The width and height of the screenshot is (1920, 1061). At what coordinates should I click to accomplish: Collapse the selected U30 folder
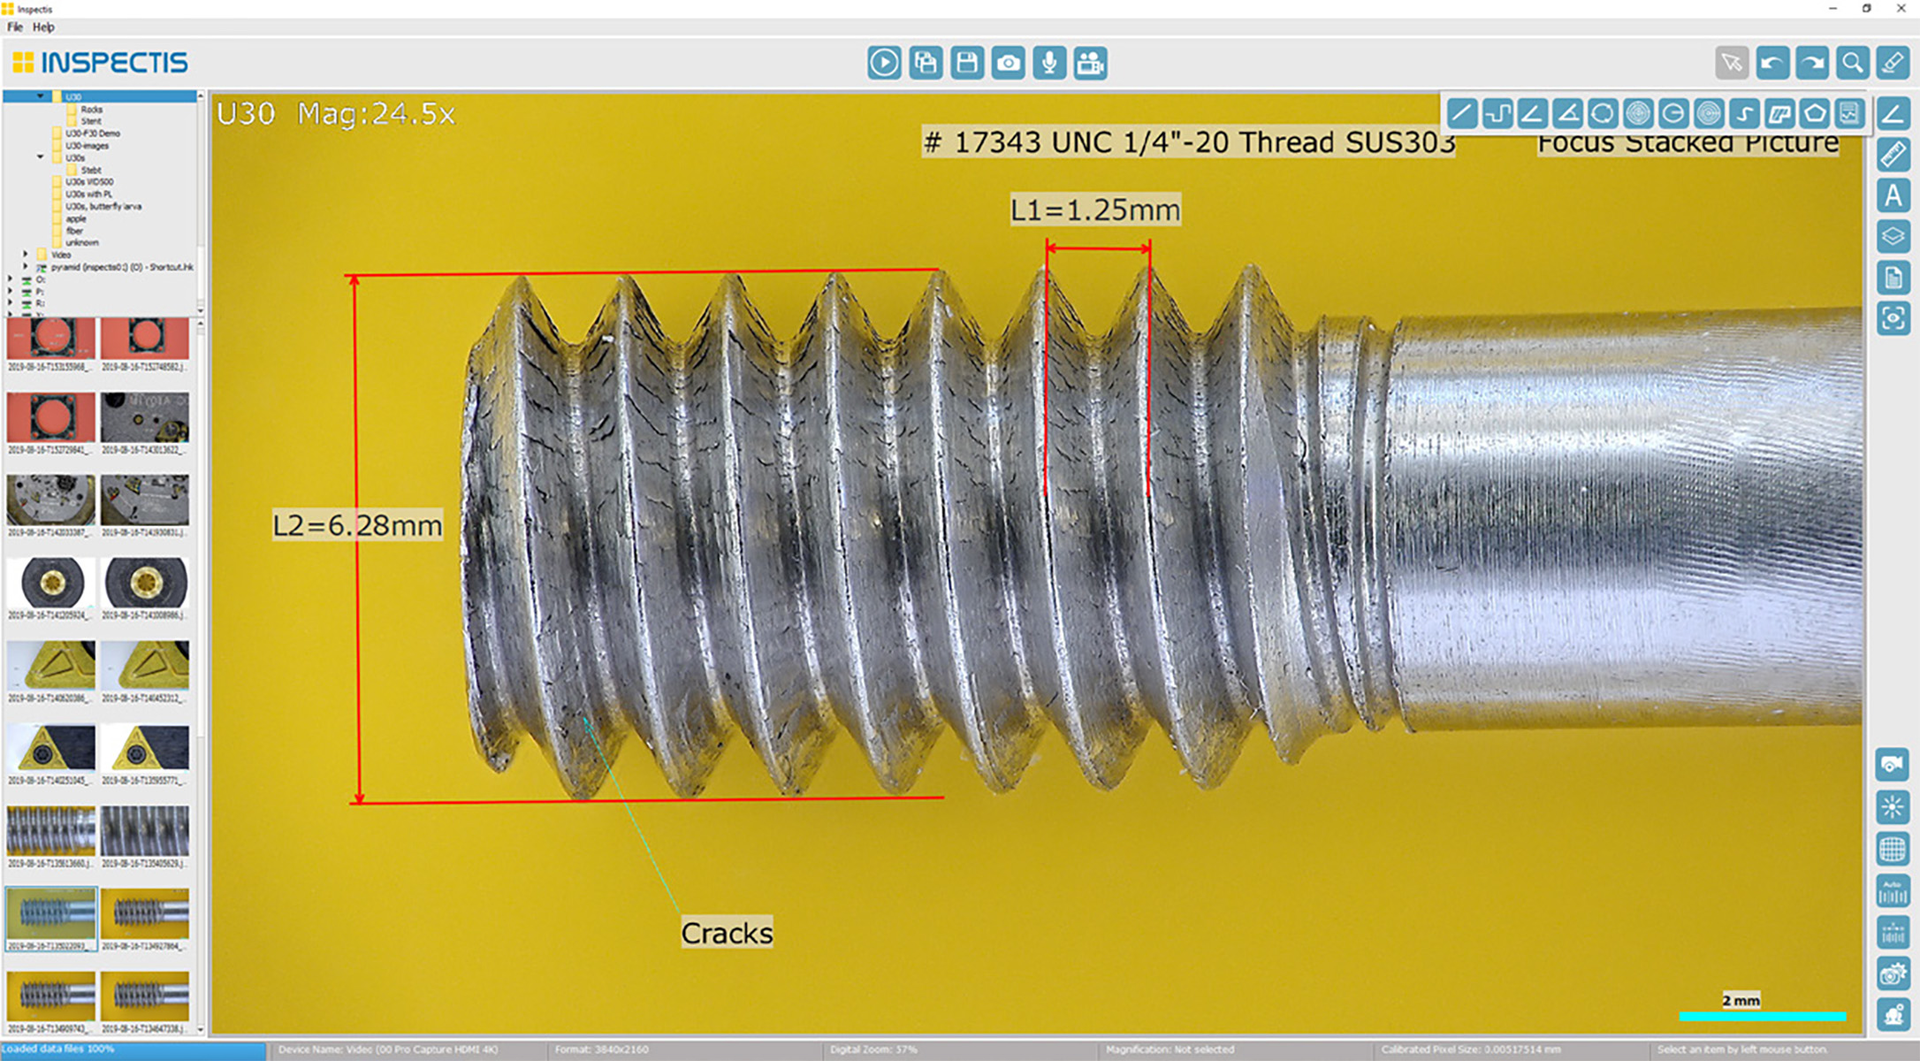click(x=40, y=97)
